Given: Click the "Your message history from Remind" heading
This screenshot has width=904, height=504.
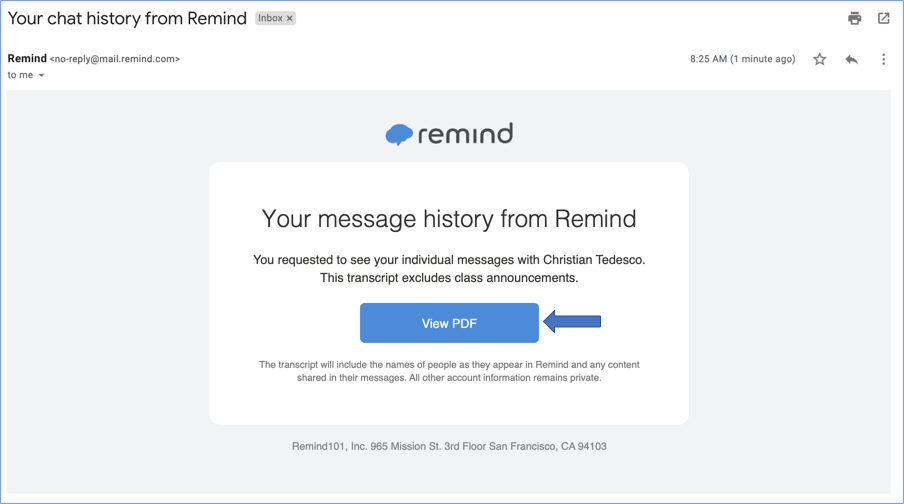Looking at the screenshot, I should (449, 218).
